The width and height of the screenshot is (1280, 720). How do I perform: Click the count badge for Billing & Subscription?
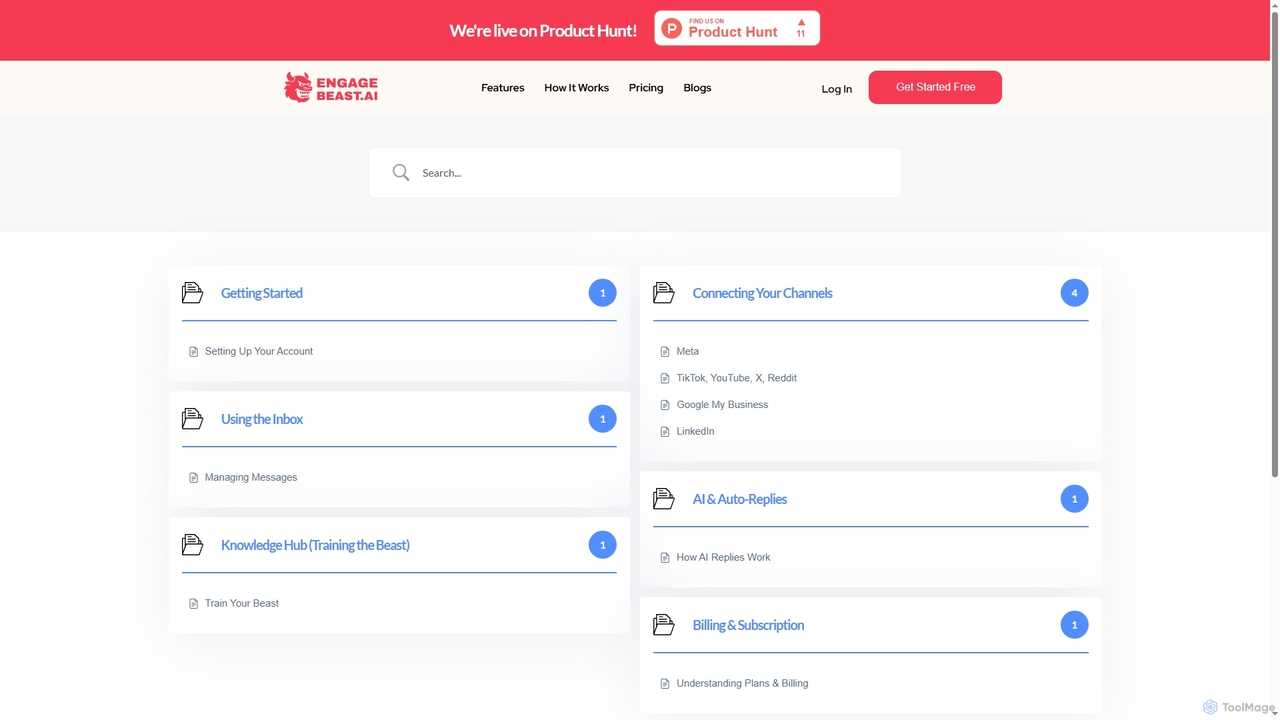pos(1074,625)
